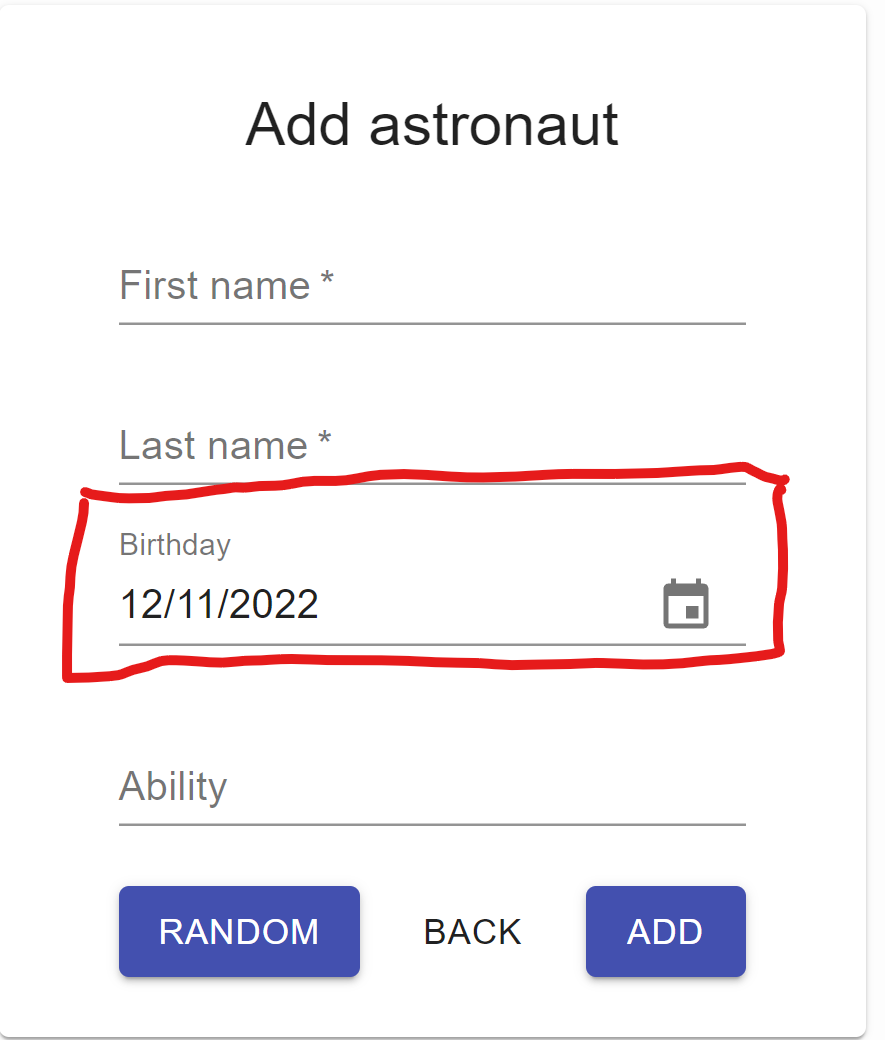Go back with the BACK button
Viewport: 885px width, 1040px height.
(472, 931)
